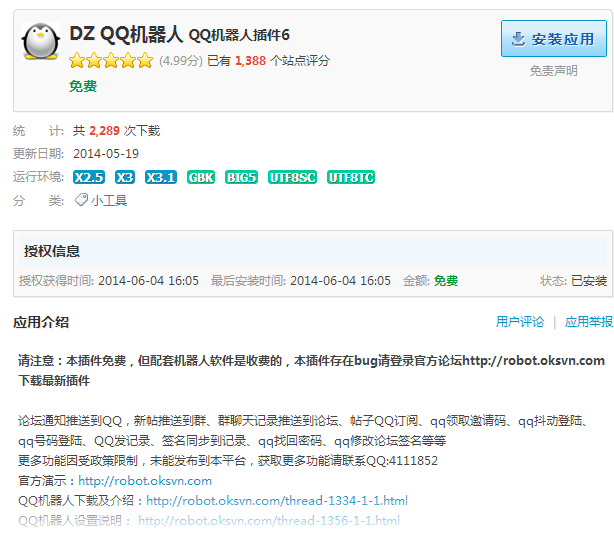
Task: Click the 已安装 status text
Action: pyautogui.click(x=589, y=281)
